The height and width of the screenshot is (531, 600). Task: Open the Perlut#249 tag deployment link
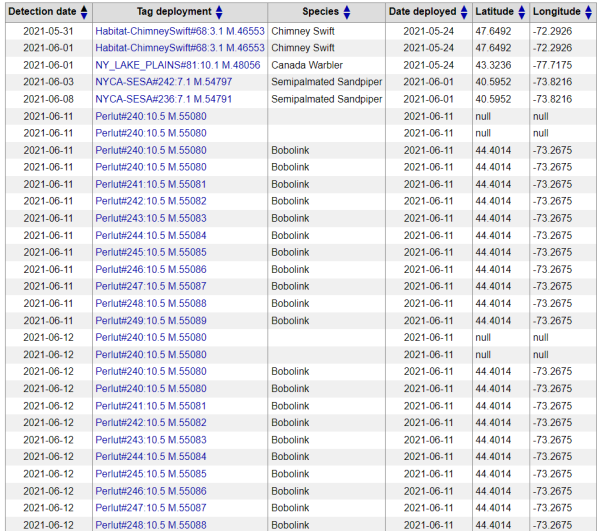pos(151,320)
